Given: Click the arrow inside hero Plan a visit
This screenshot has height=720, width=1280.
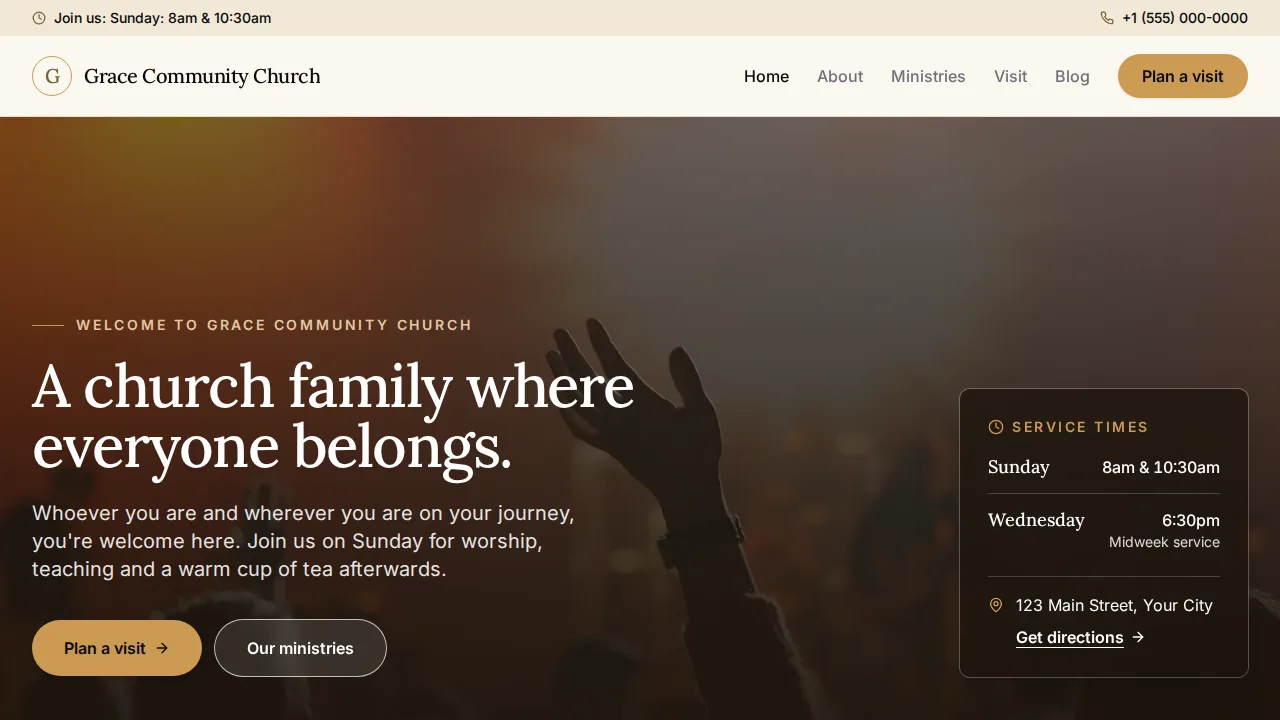Looking at the screenshot, I should [x=162, y=648].
